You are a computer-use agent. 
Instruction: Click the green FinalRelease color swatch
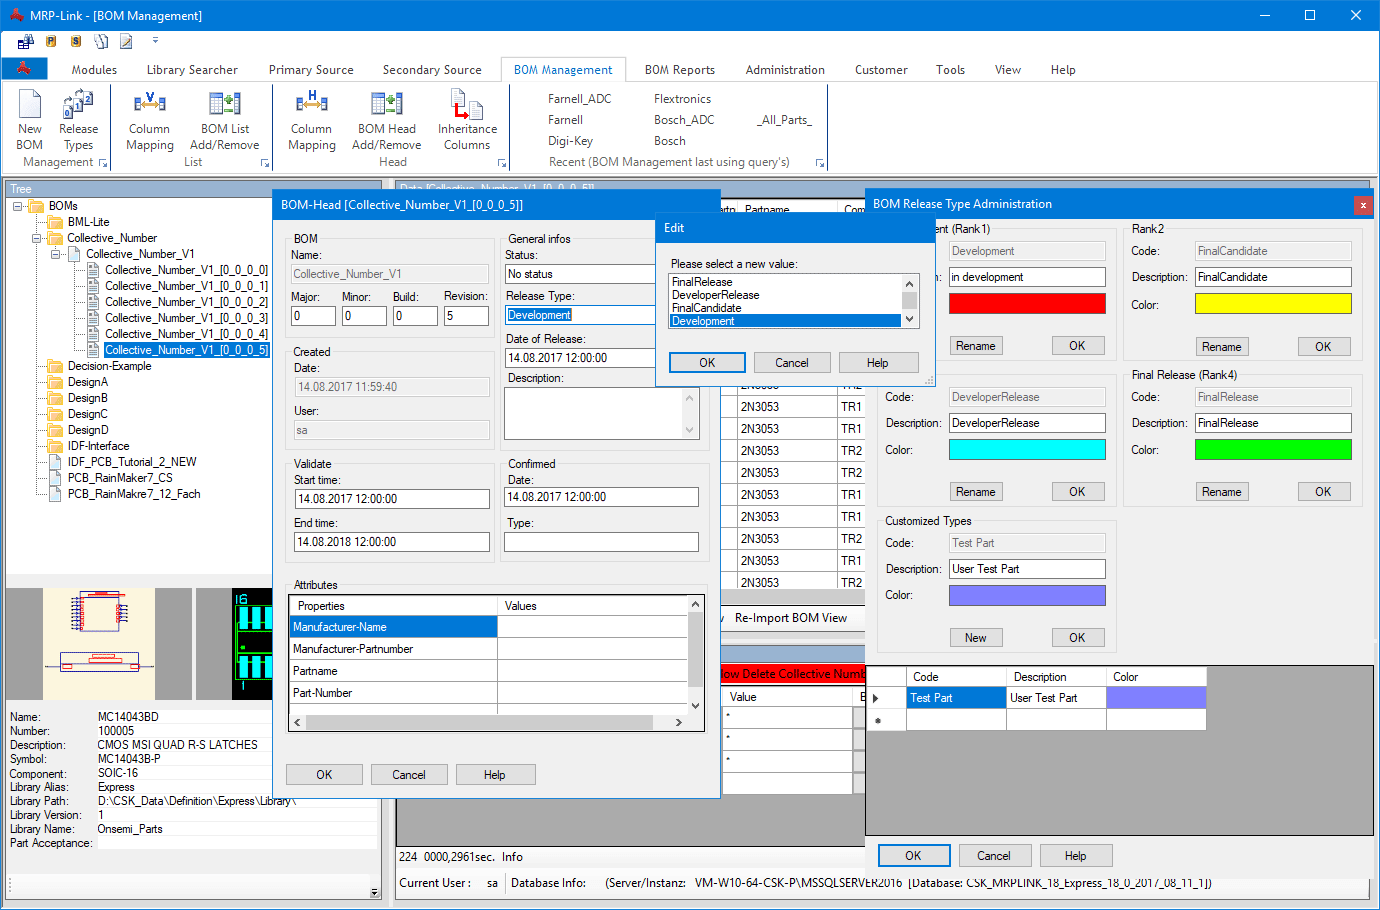point(1273,449)
